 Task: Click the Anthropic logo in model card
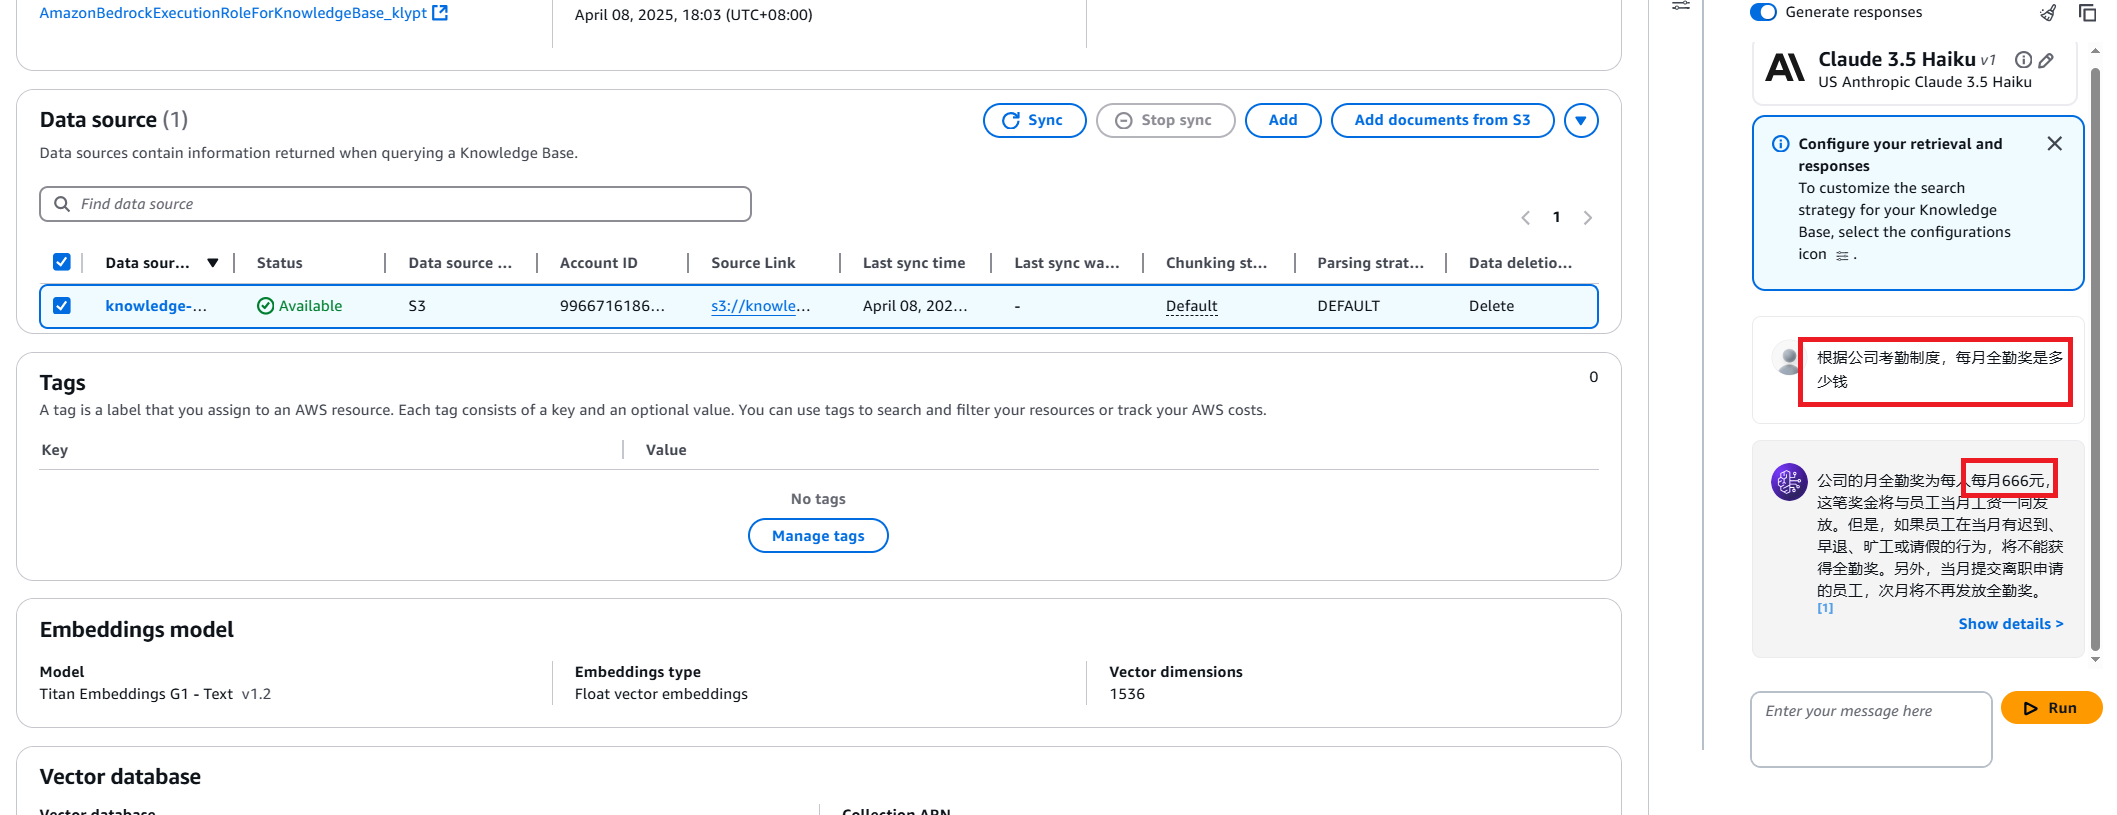pos(1785,68)
